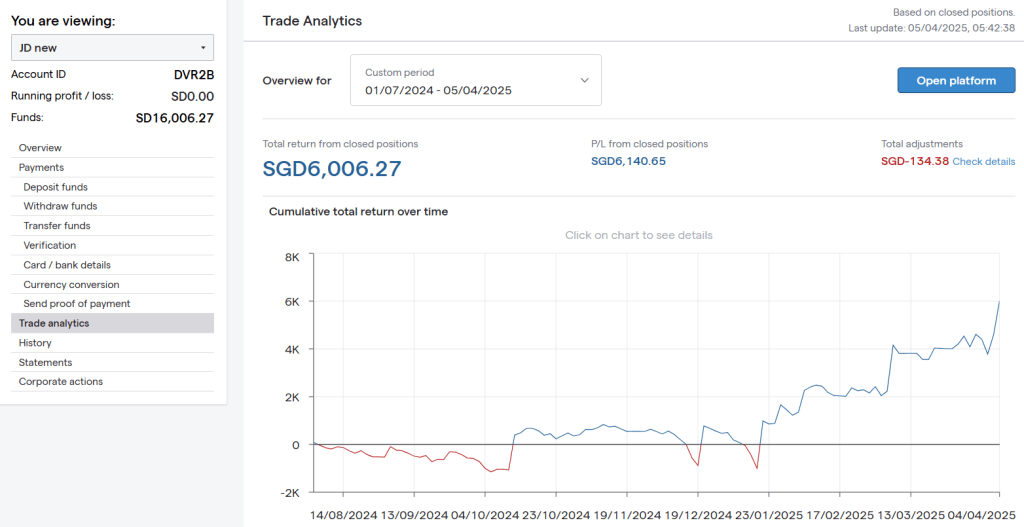Expand the Custom period date selector
Image resolution: width=1024 pixels, height=527 pixels.
[475, 80]
